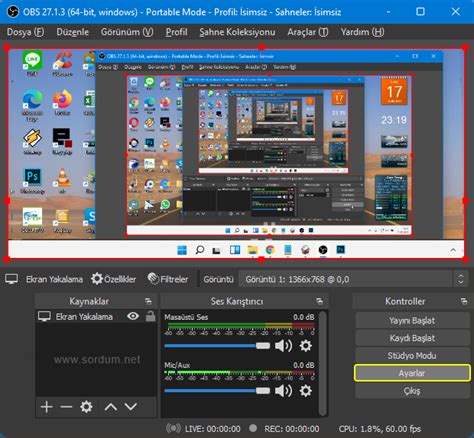Click Çıkış to exit OBS
Image resolution: width=474 pixels, height=438 pixels.
point(412,391)
